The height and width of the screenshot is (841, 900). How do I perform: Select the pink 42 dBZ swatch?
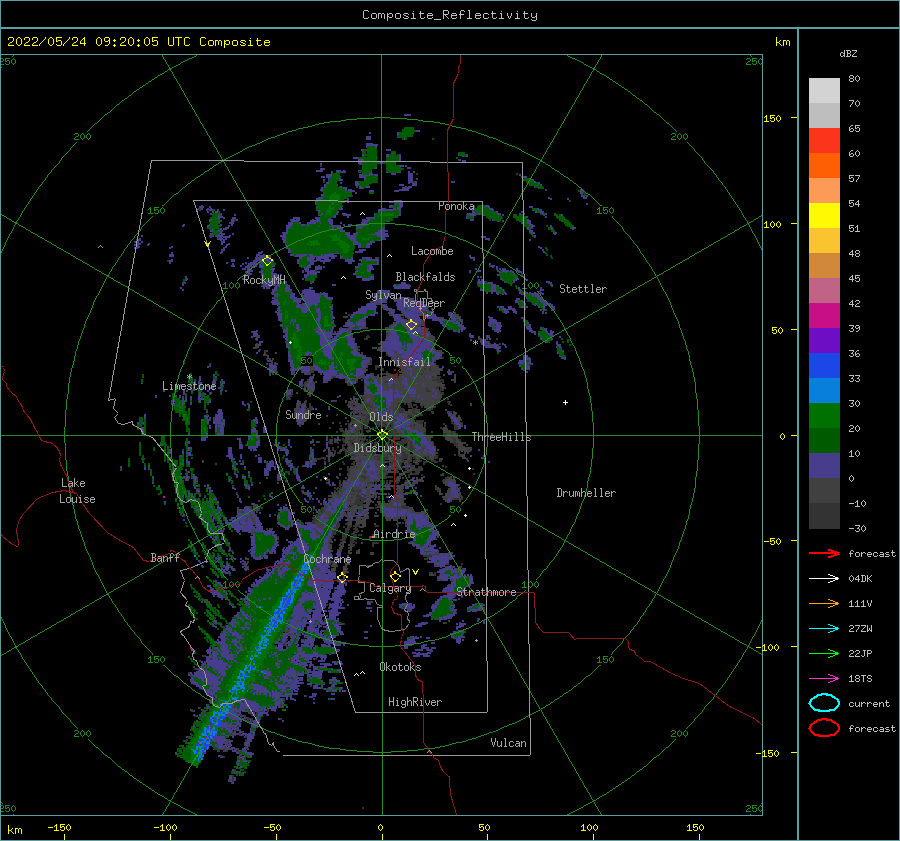point(824,290)
